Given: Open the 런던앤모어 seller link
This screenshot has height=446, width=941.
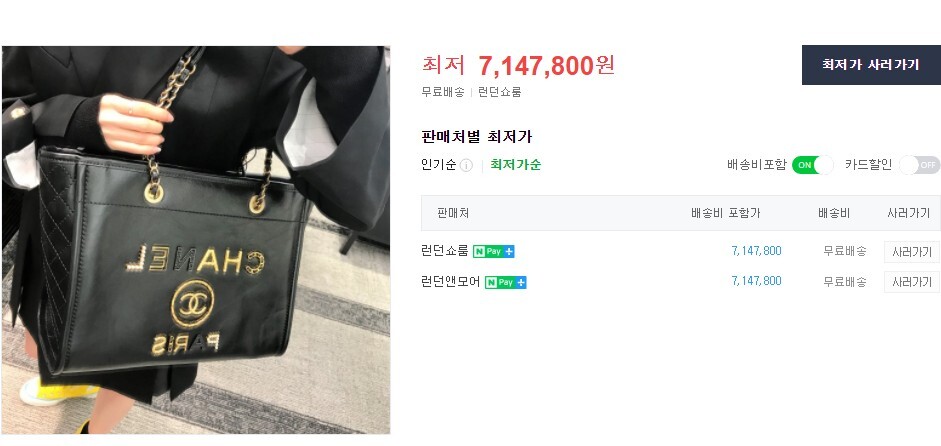Looking at the screenshot, I should (x=451, y=282).
